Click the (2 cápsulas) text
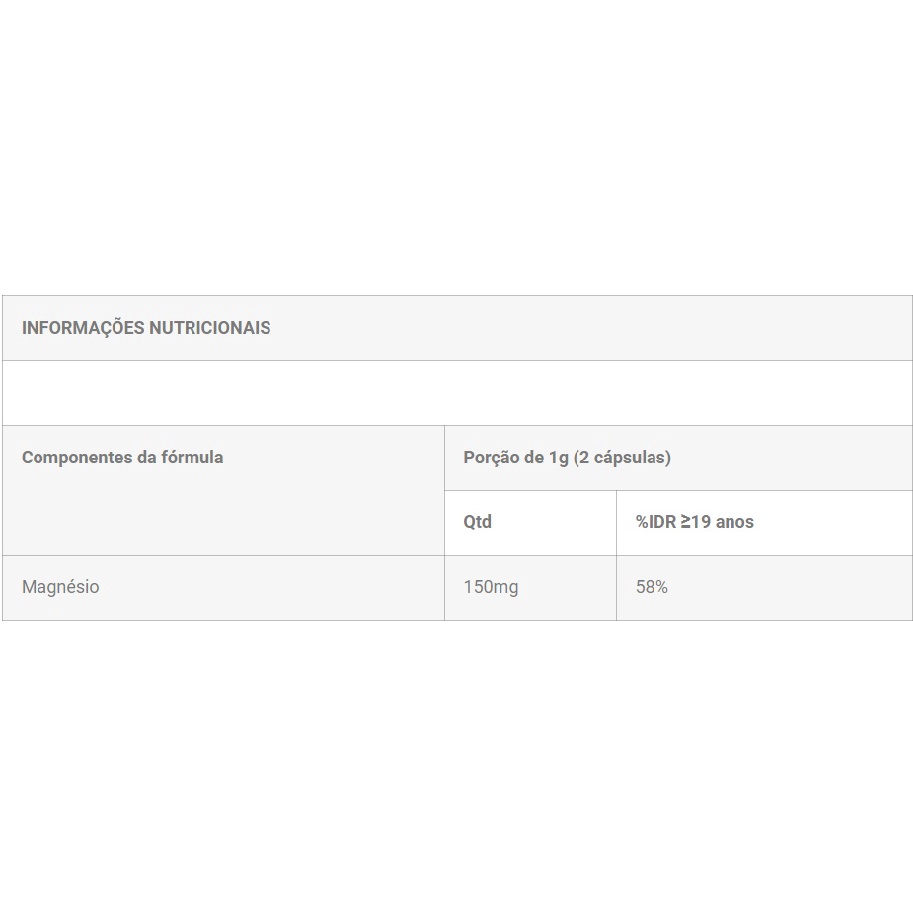The height and width of the screenshot is (913, 913). pyautogui.click(x=622, y=458)
